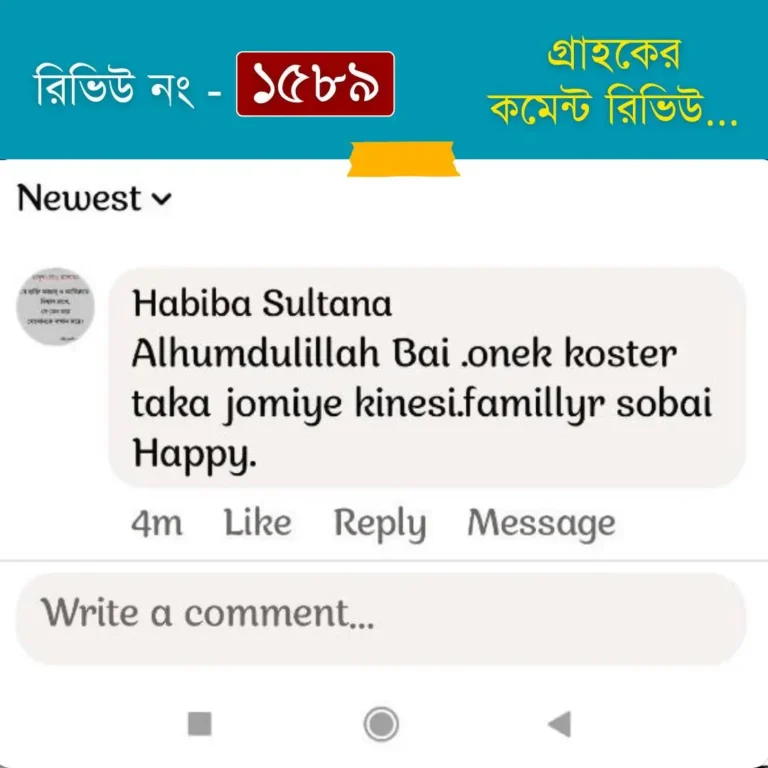Click the Alhumdulillah comment line

(x=405, y=353)
